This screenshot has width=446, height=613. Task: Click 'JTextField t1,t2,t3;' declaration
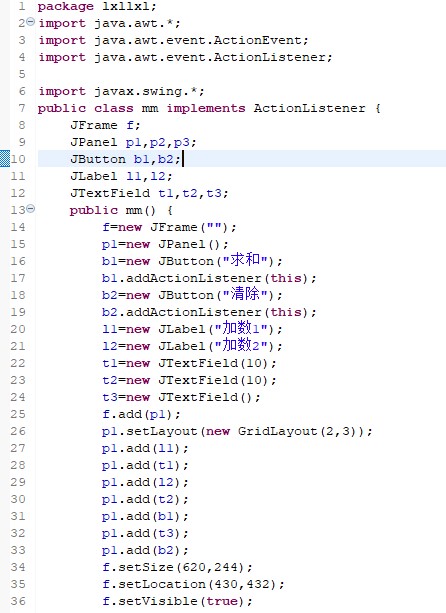coord(149,193)
